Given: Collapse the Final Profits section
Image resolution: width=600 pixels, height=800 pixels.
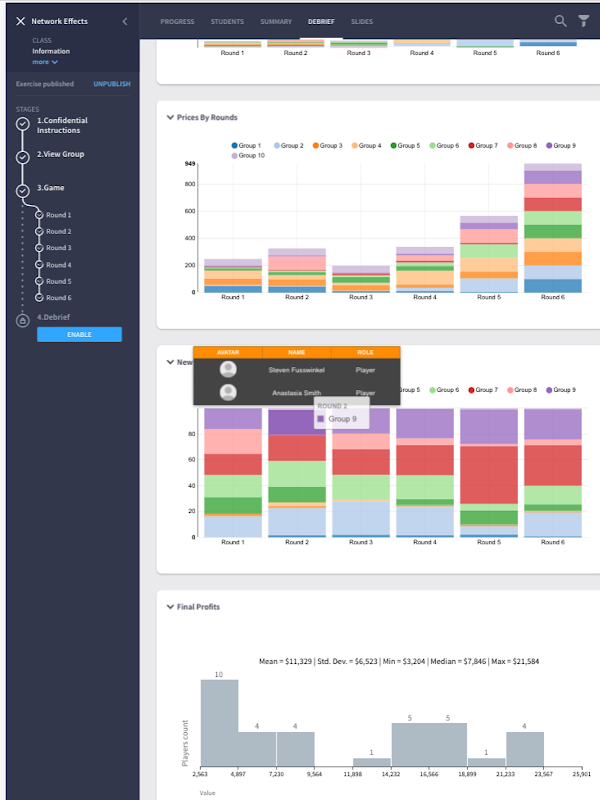Looking at the screenshot, I should pos(170,607).
